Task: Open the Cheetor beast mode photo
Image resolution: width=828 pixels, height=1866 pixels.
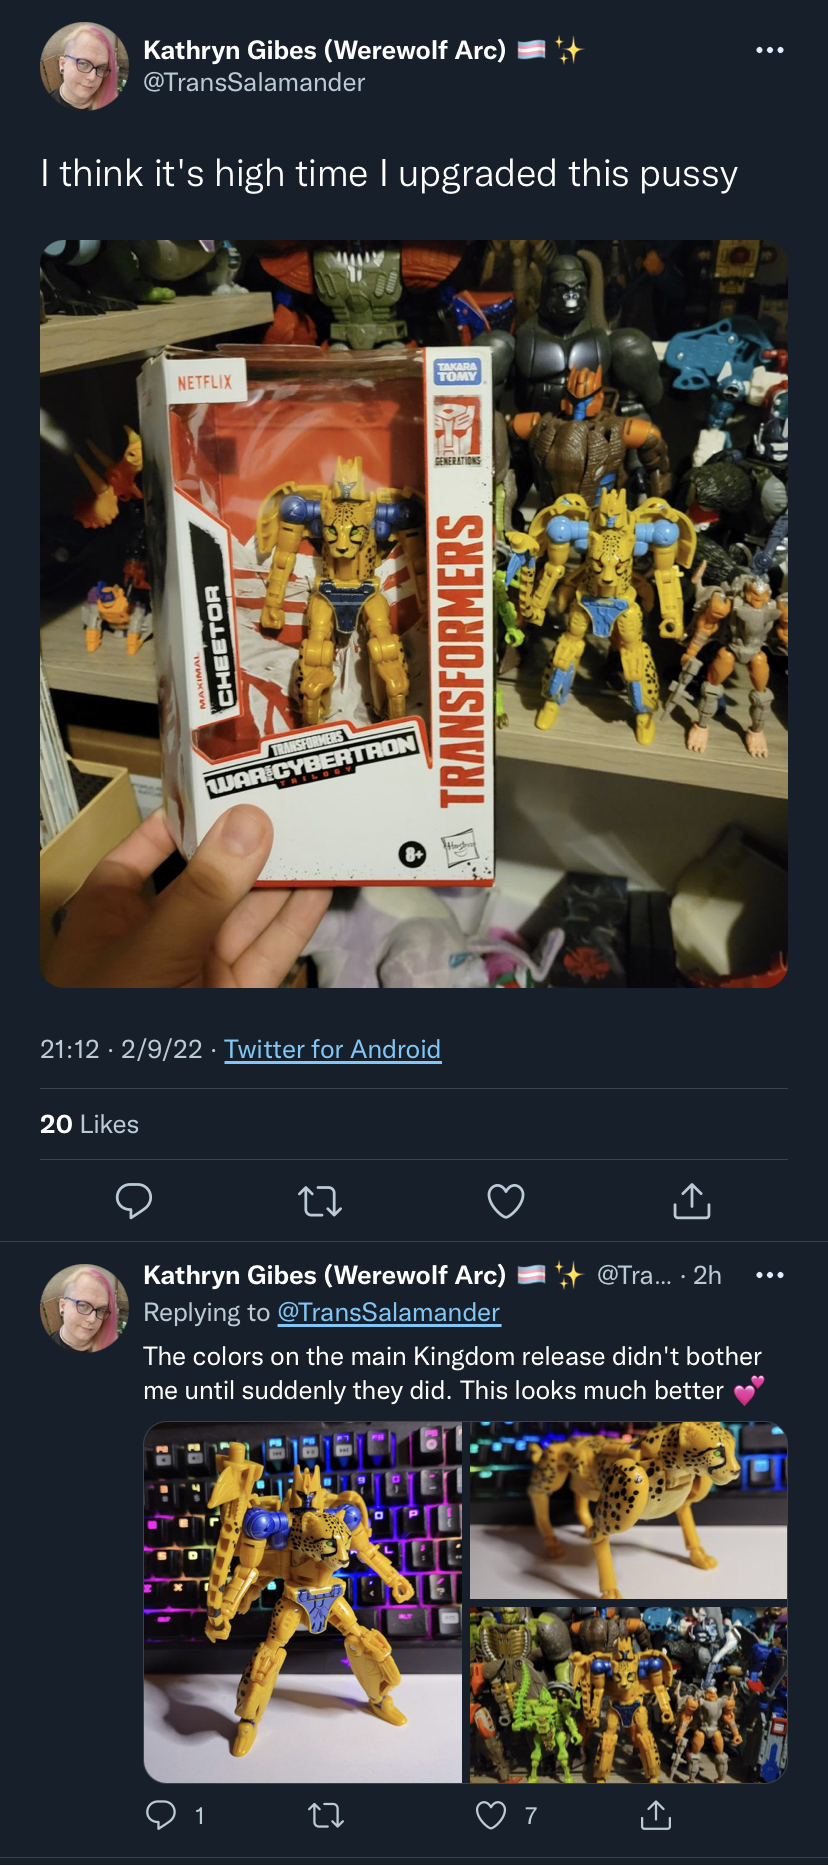Action: pyautogui.click(x=629, y=1510)
